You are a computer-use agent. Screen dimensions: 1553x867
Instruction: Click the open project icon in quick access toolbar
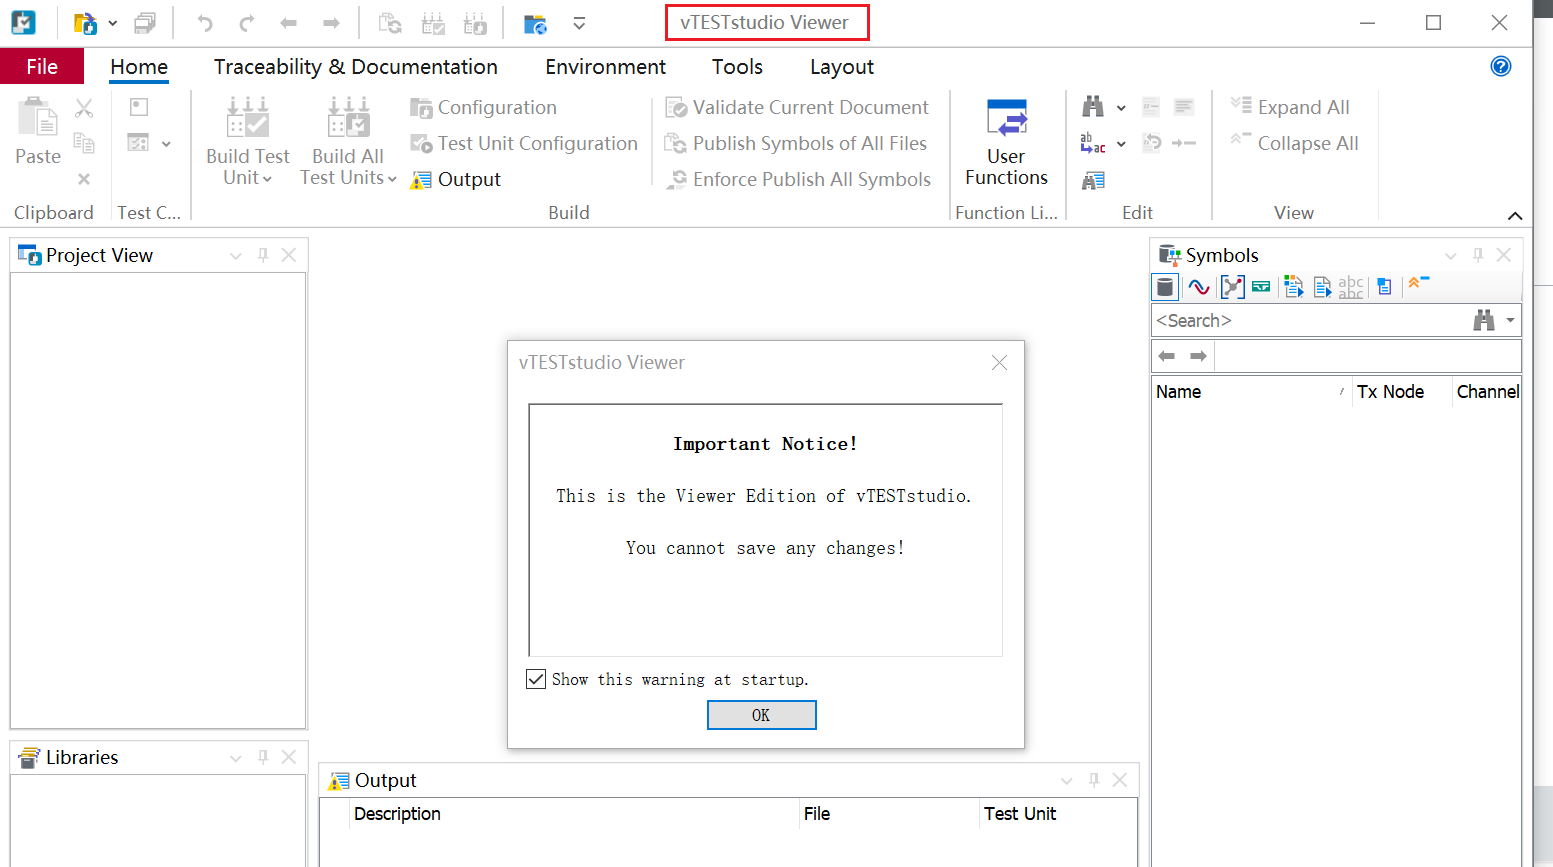(85, 23)
